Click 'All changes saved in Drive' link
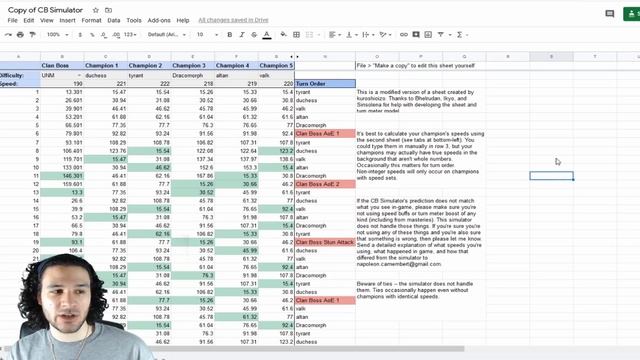 click(233, 20)
